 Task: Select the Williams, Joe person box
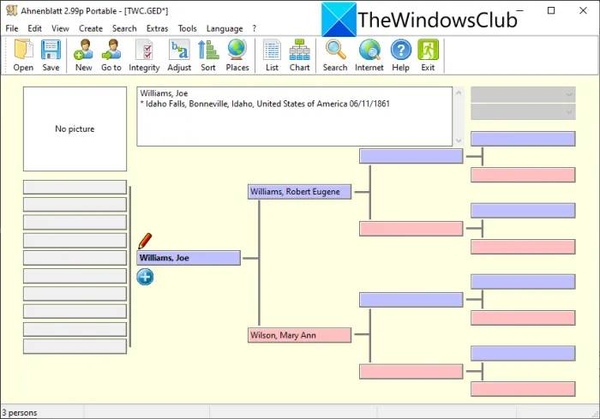coord(189,258)
